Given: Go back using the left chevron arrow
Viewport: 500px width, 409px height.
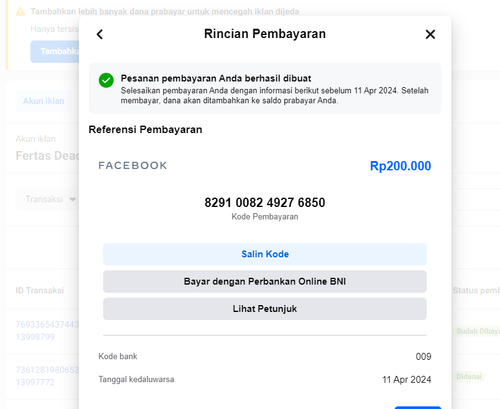Looking at the screenshot, I should (x=100, y=34).
